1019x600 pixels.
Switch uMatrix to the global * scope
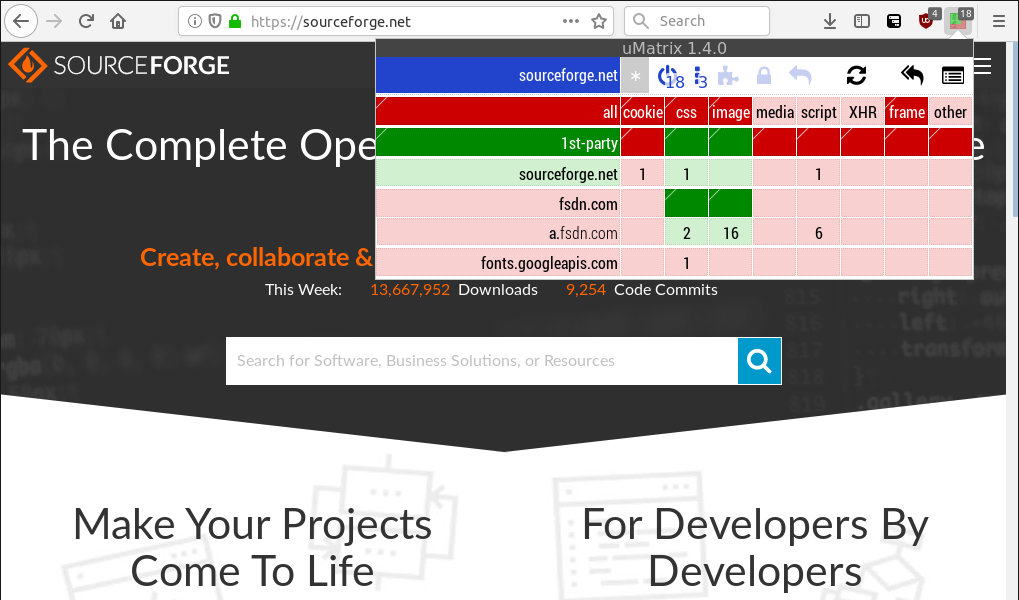pos(636,75)
